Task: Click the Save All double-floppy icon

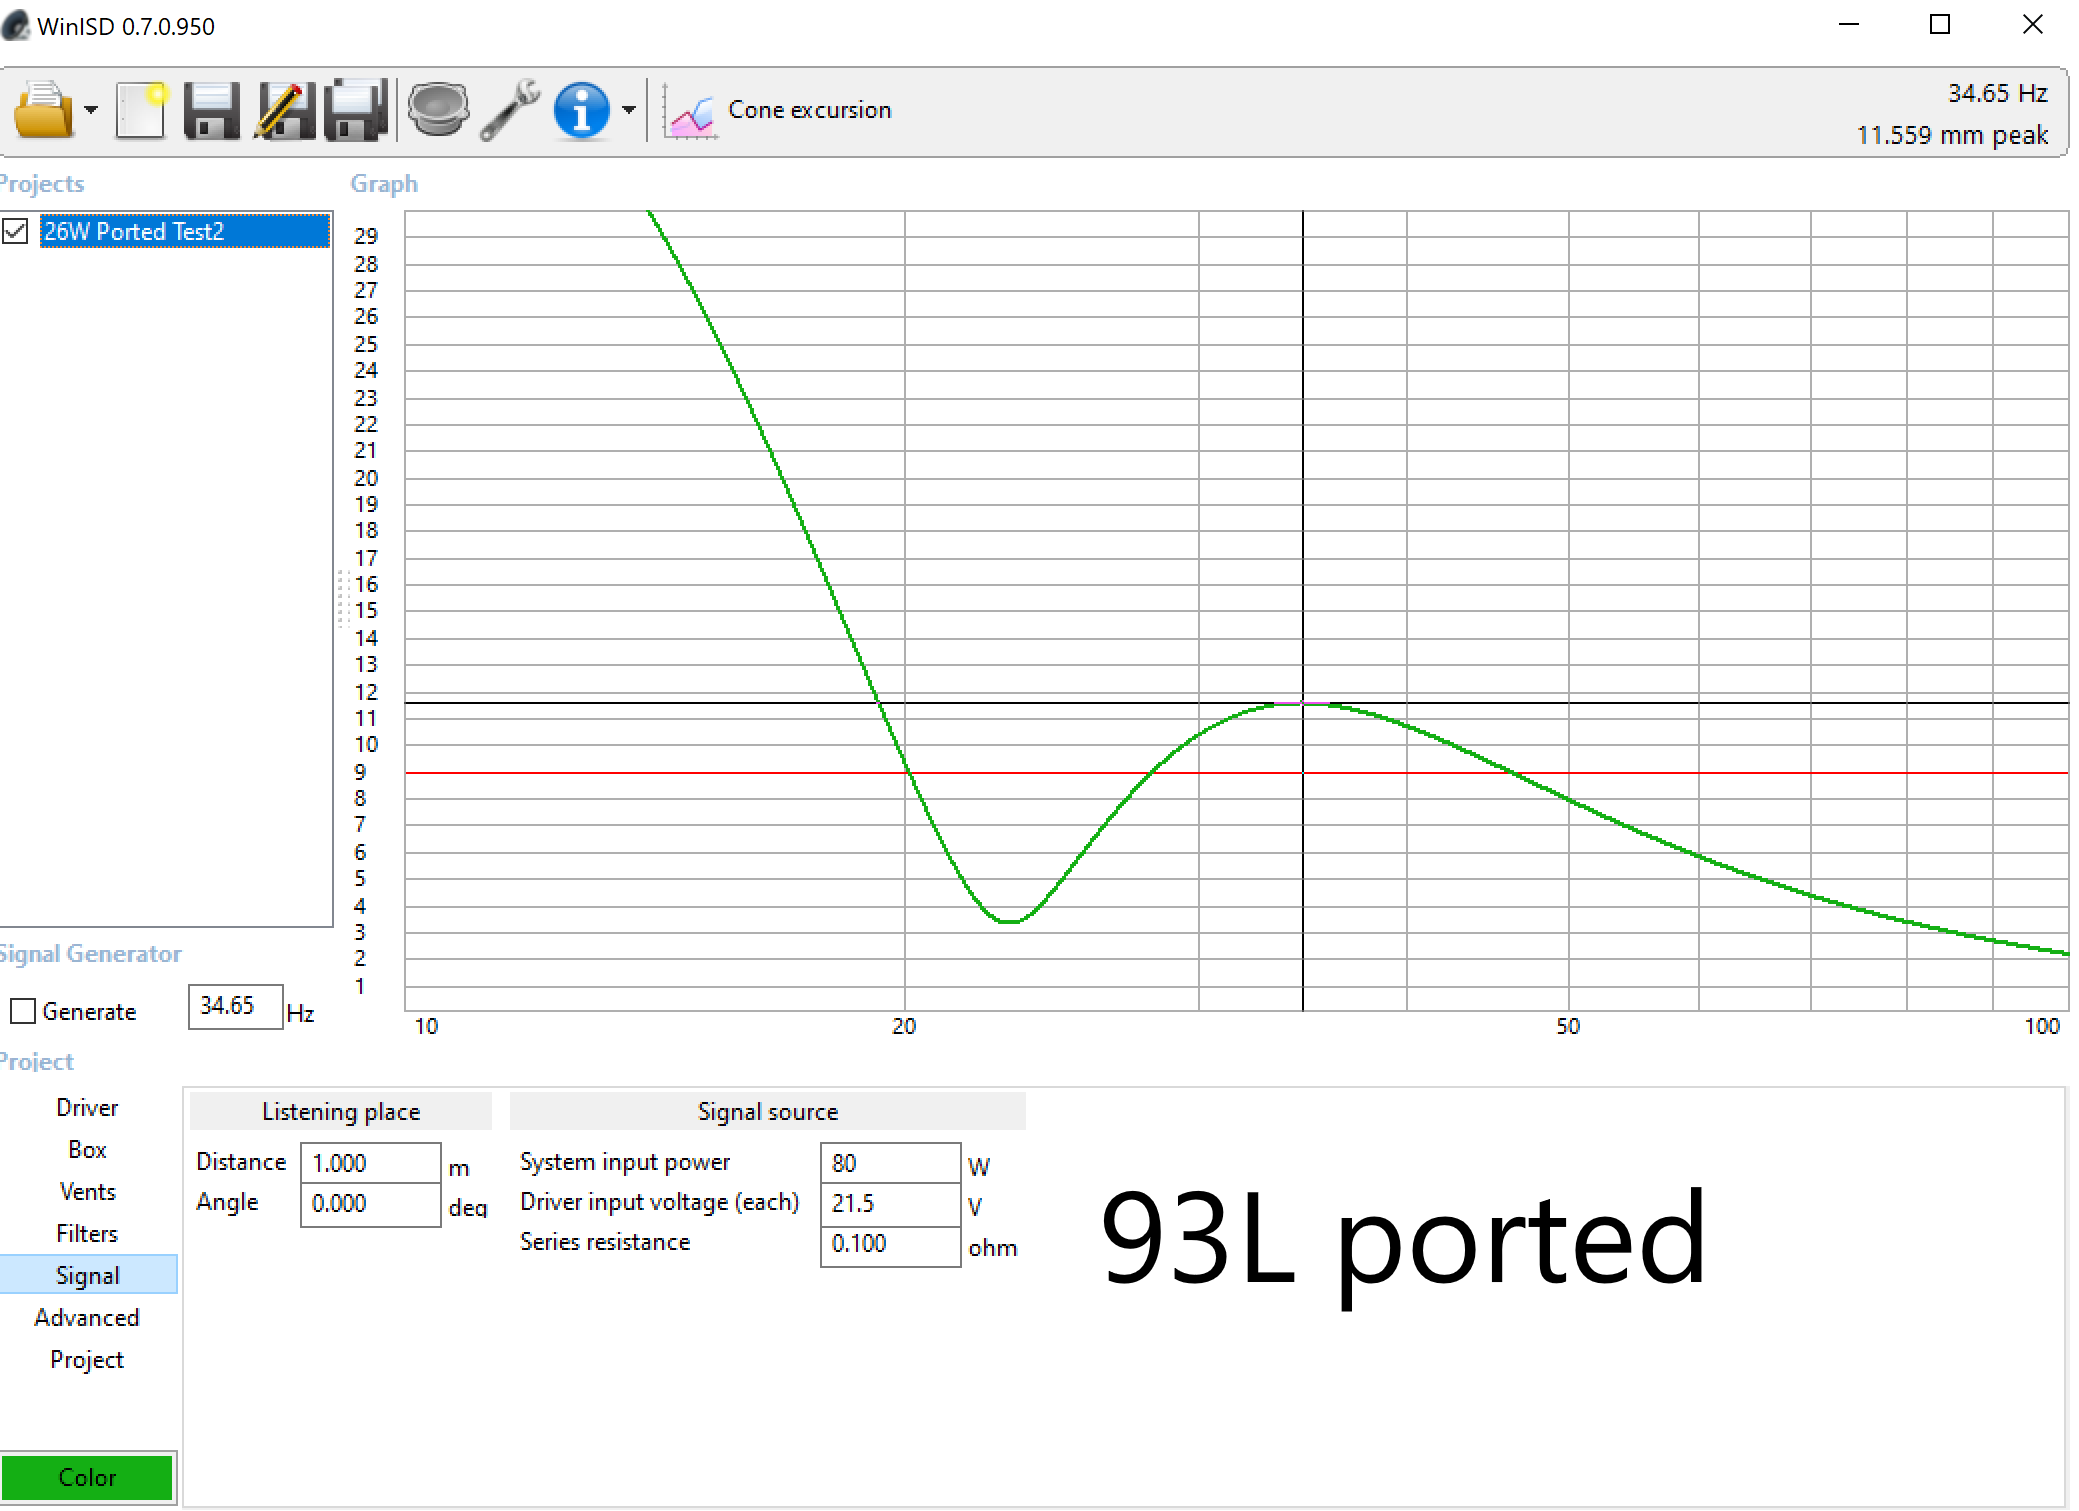Action: 356,110
